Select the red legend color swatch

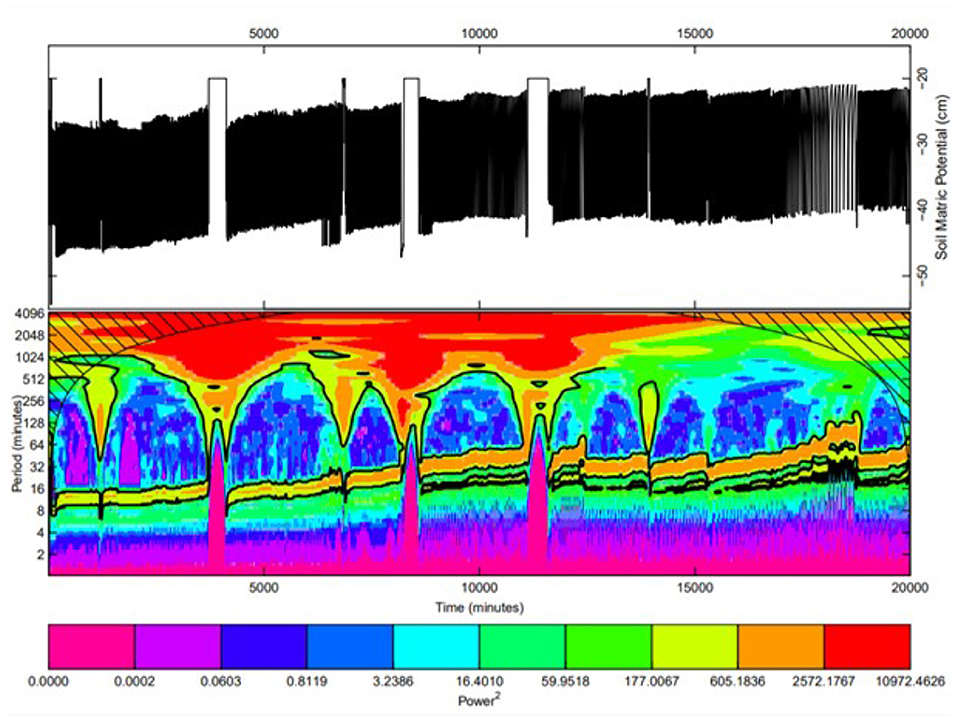[x=867, y=647]
